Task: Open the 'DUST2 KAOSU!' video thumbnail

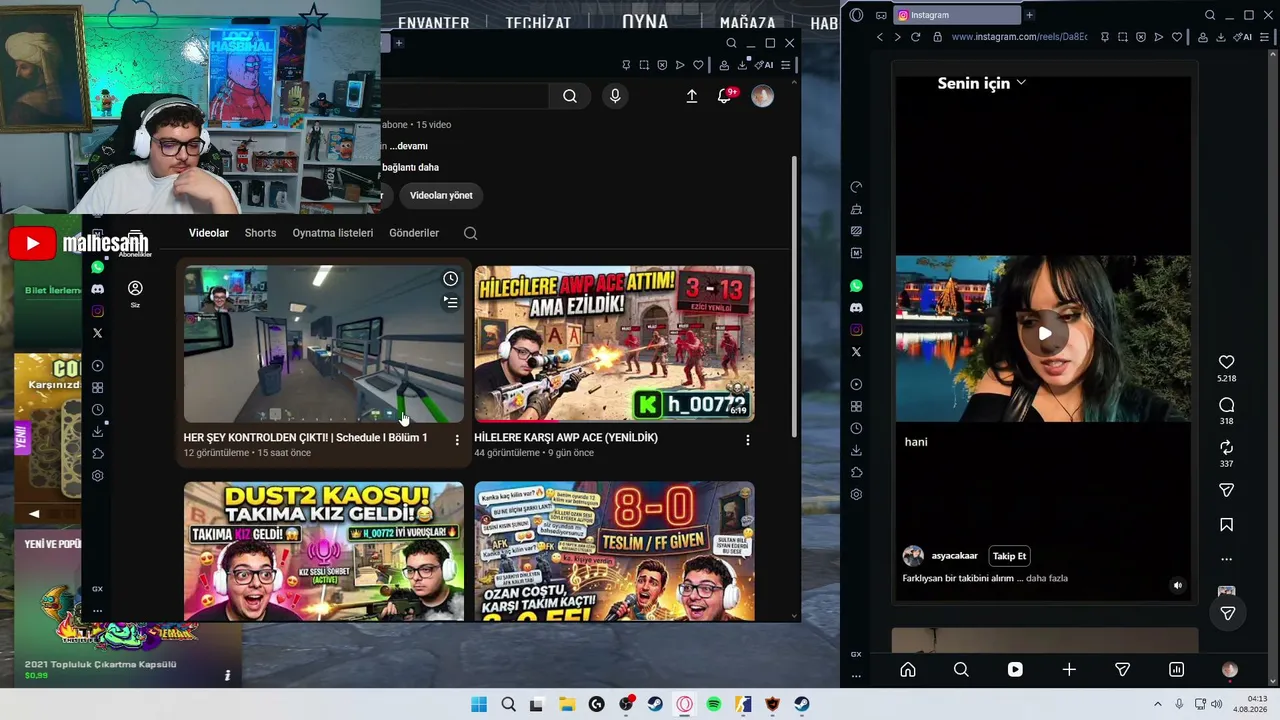Action: pos(324,551)
